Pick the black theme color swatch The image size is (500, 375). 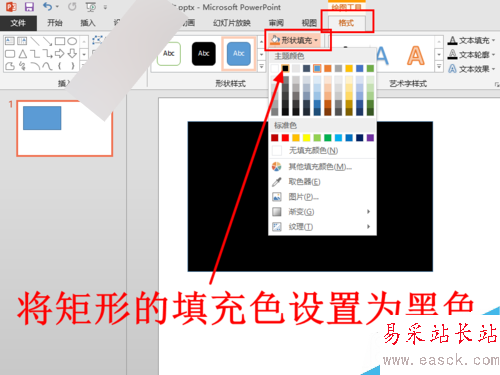click(x=285, y=68)
